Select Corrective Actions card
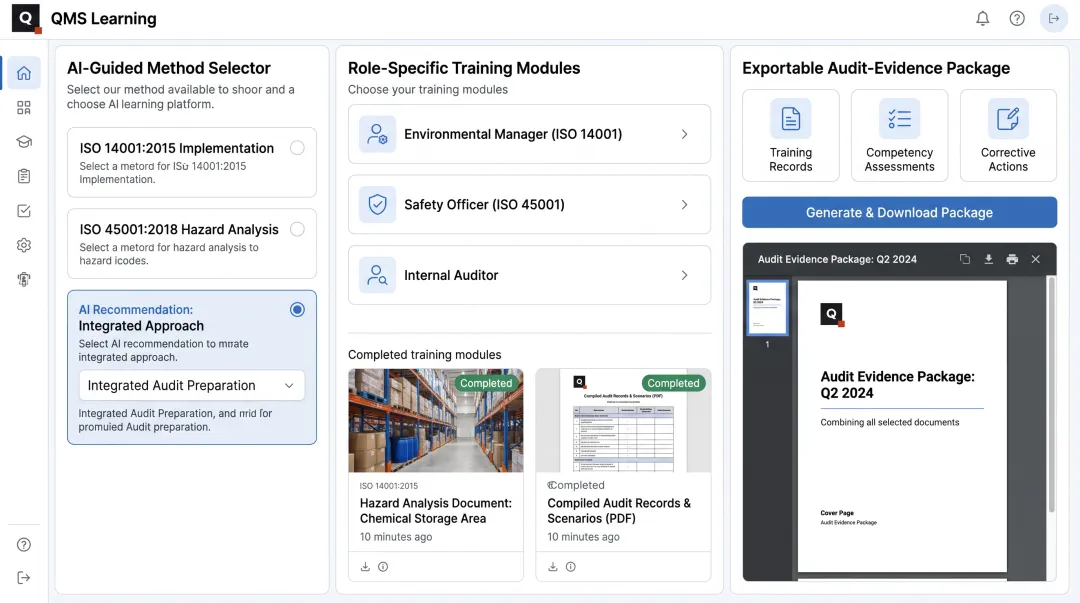Viewport: 1080px width, 603px height. point(1008,136)
